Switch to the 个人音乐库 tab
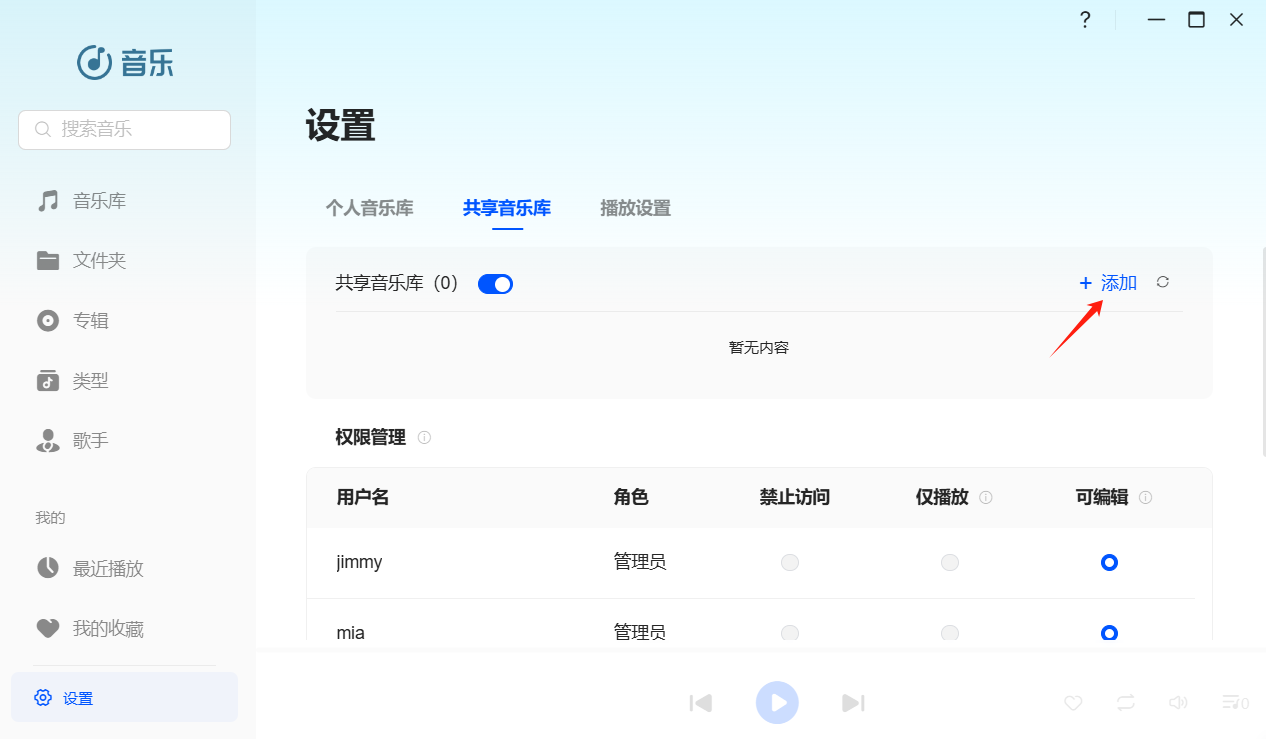 [369, 208]
